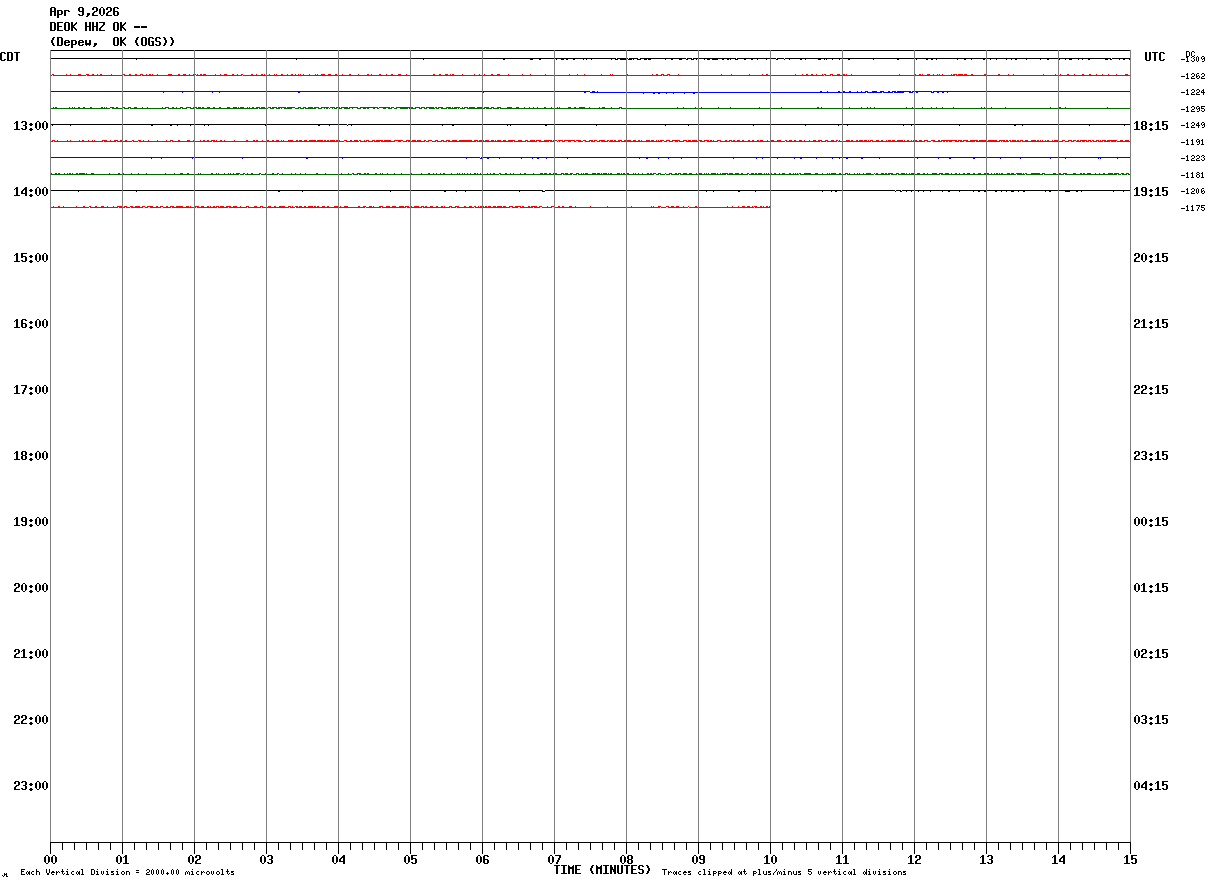The height and width of the screenshot is (886, 1210).
Task: Click the "09" minute axis label
Action: (x=698, y=859)
